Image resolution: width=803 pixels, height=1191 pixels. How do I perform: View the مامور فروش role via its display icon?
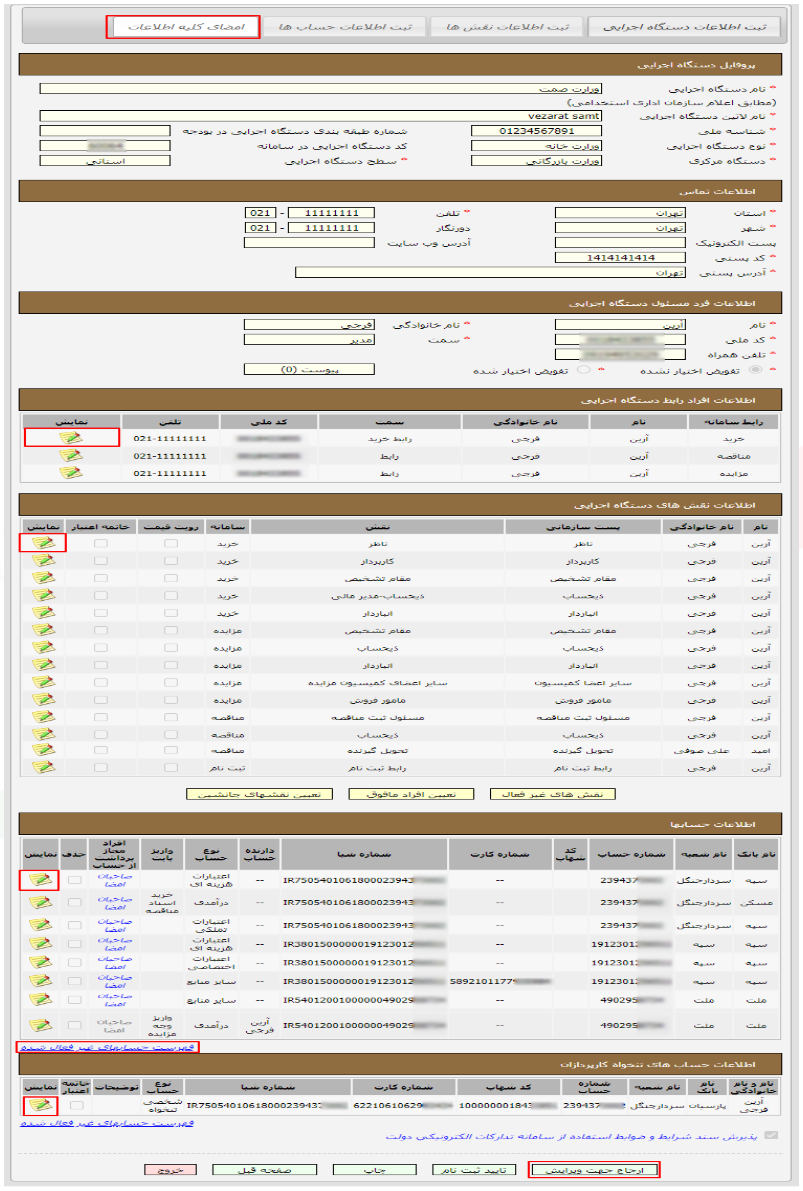tap(44, 700)
